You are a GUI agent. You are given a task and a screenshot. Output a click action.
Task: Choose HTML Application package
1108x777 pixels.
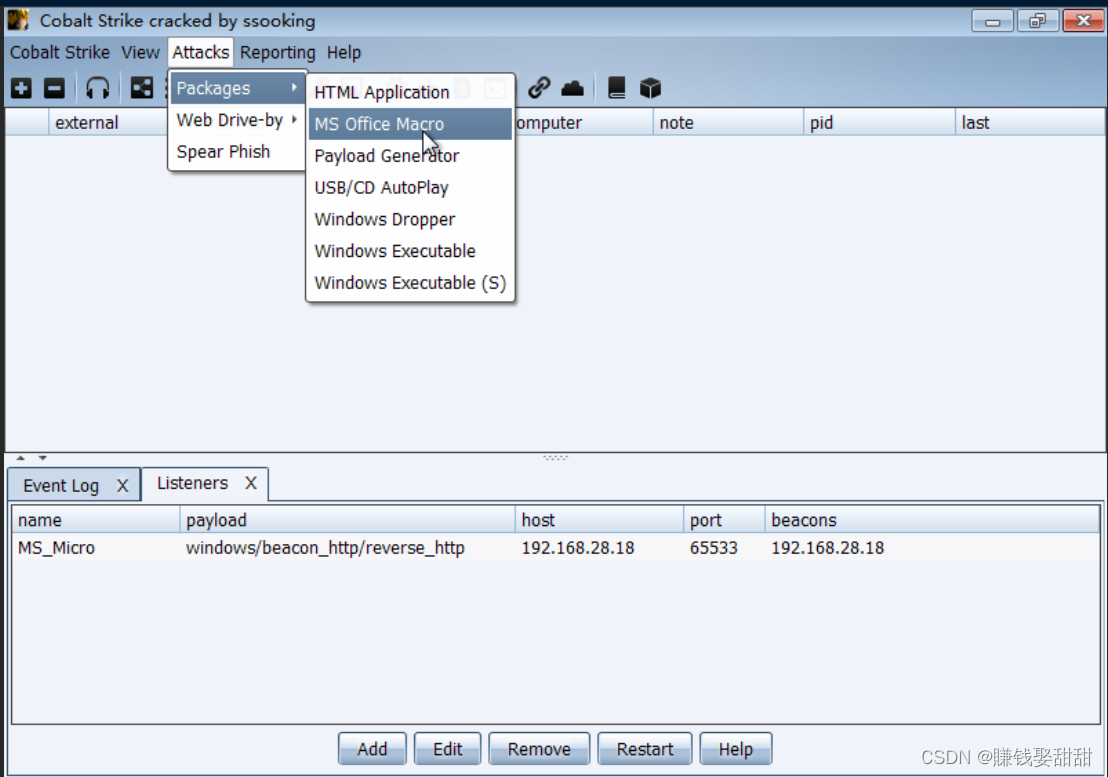(410, 92)
